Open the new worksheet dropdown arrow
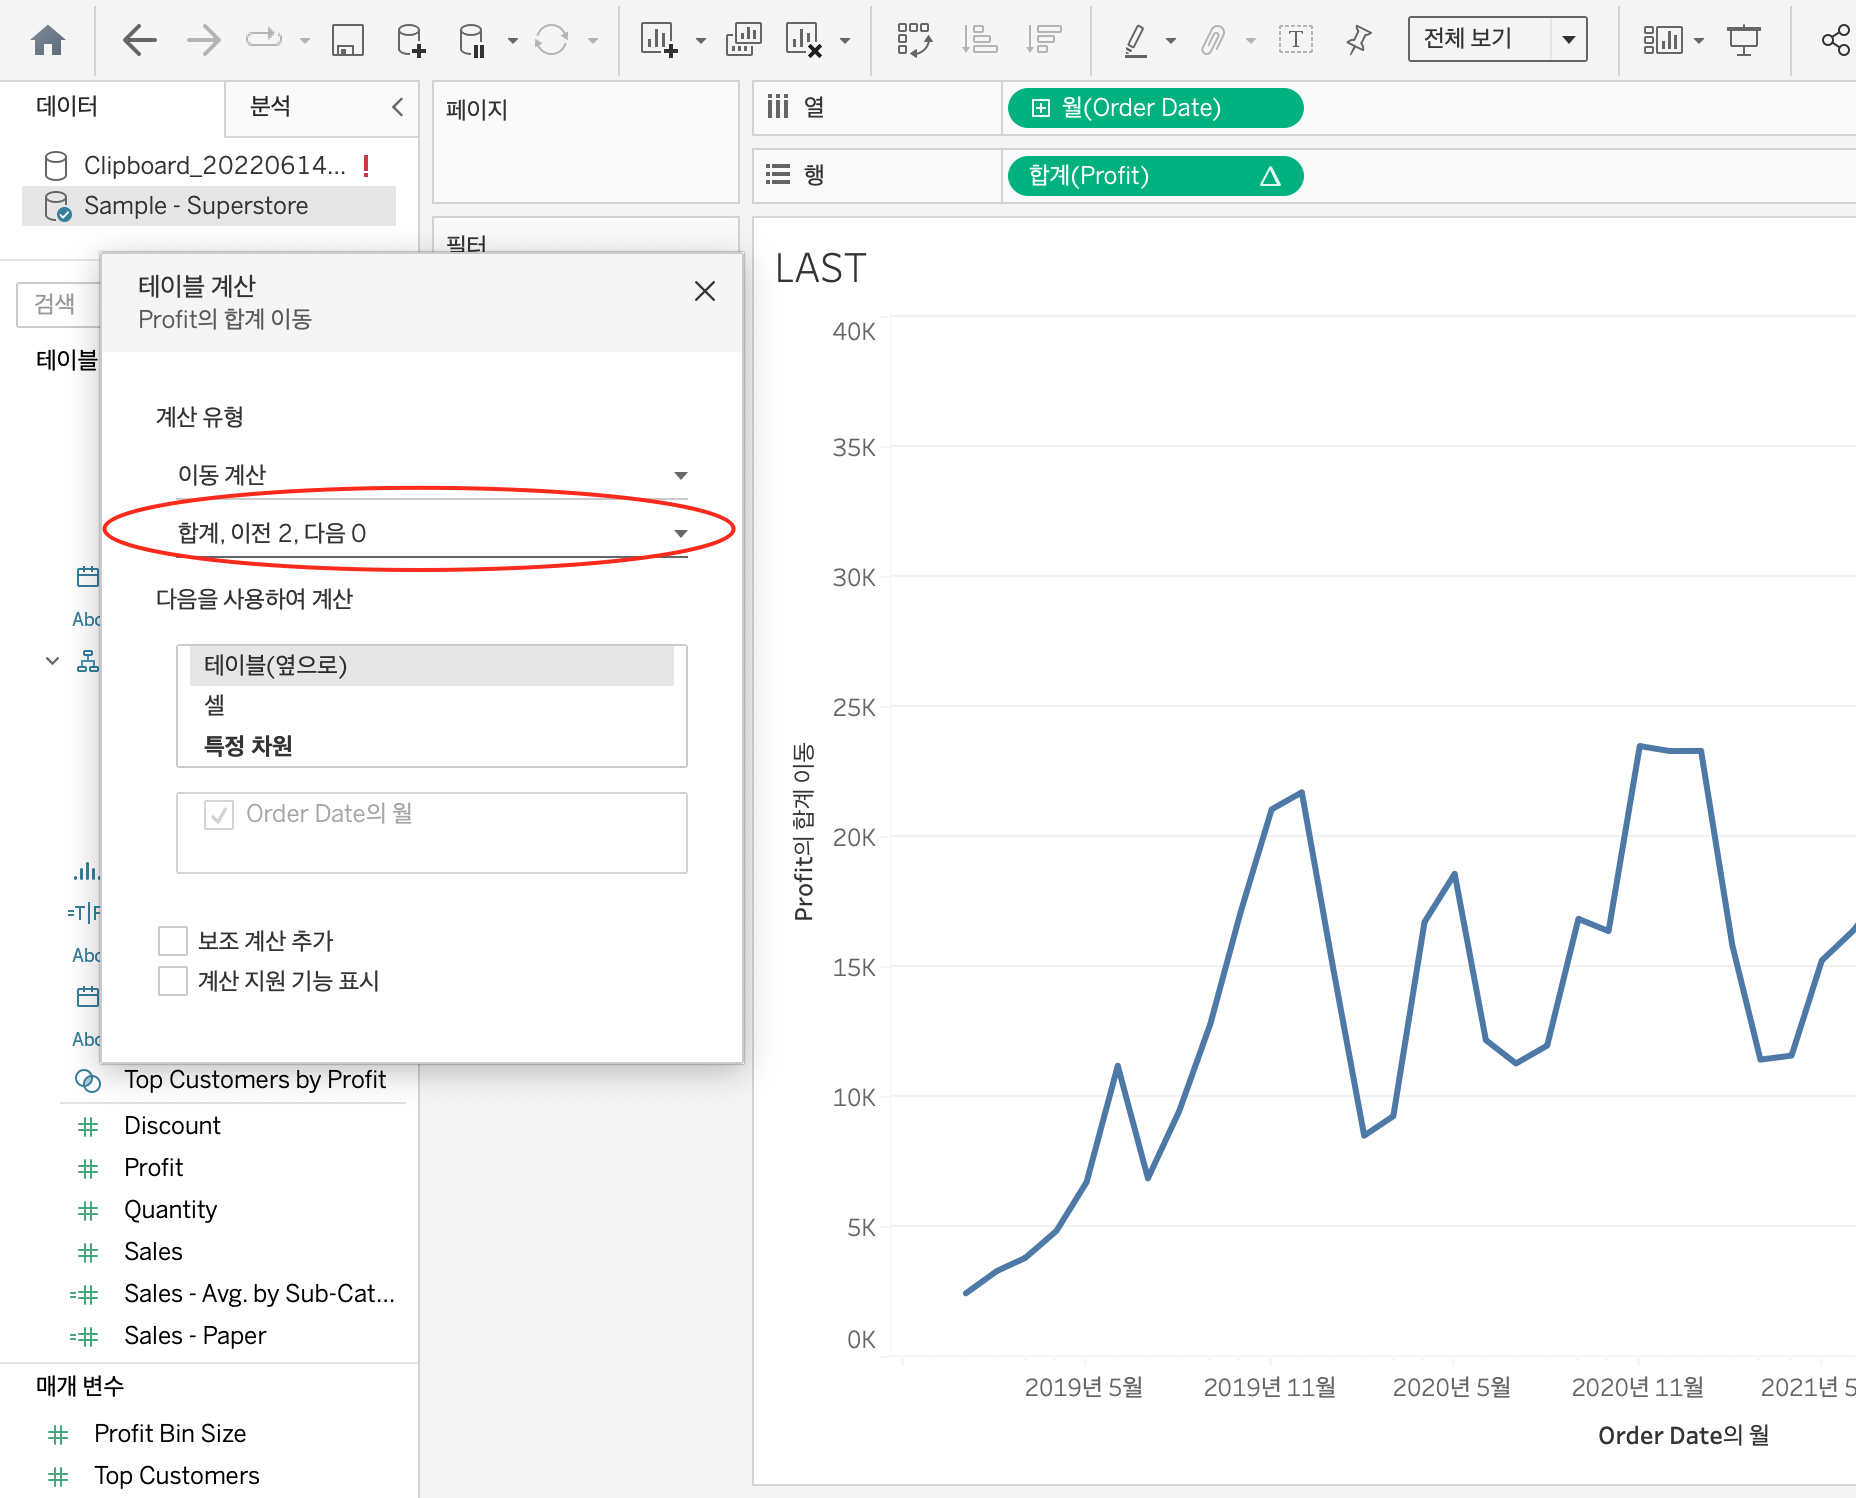The image size is (1856, 1498). tap(701, 41)
